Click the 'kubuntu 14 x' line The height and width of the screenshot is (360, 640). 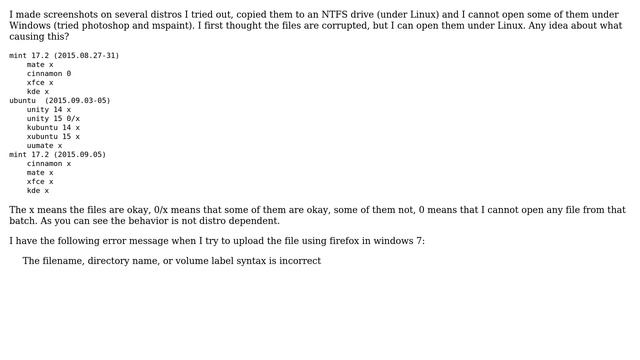tap(53, 127)
